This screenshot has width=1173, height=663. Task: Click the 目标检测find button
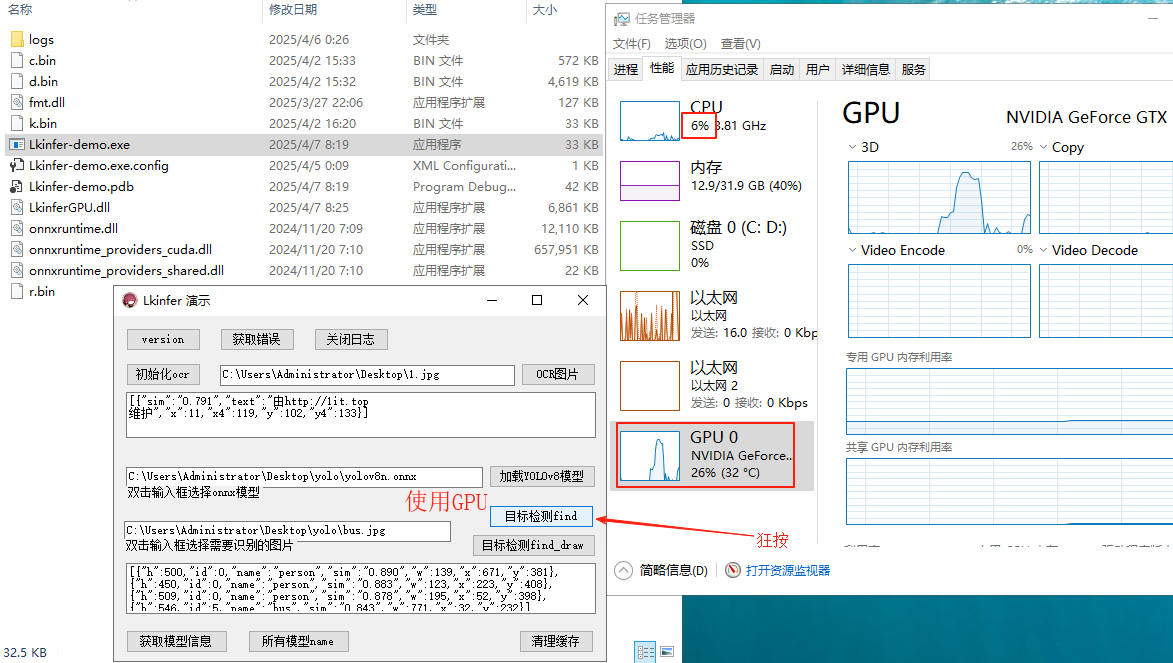point(542,516)
